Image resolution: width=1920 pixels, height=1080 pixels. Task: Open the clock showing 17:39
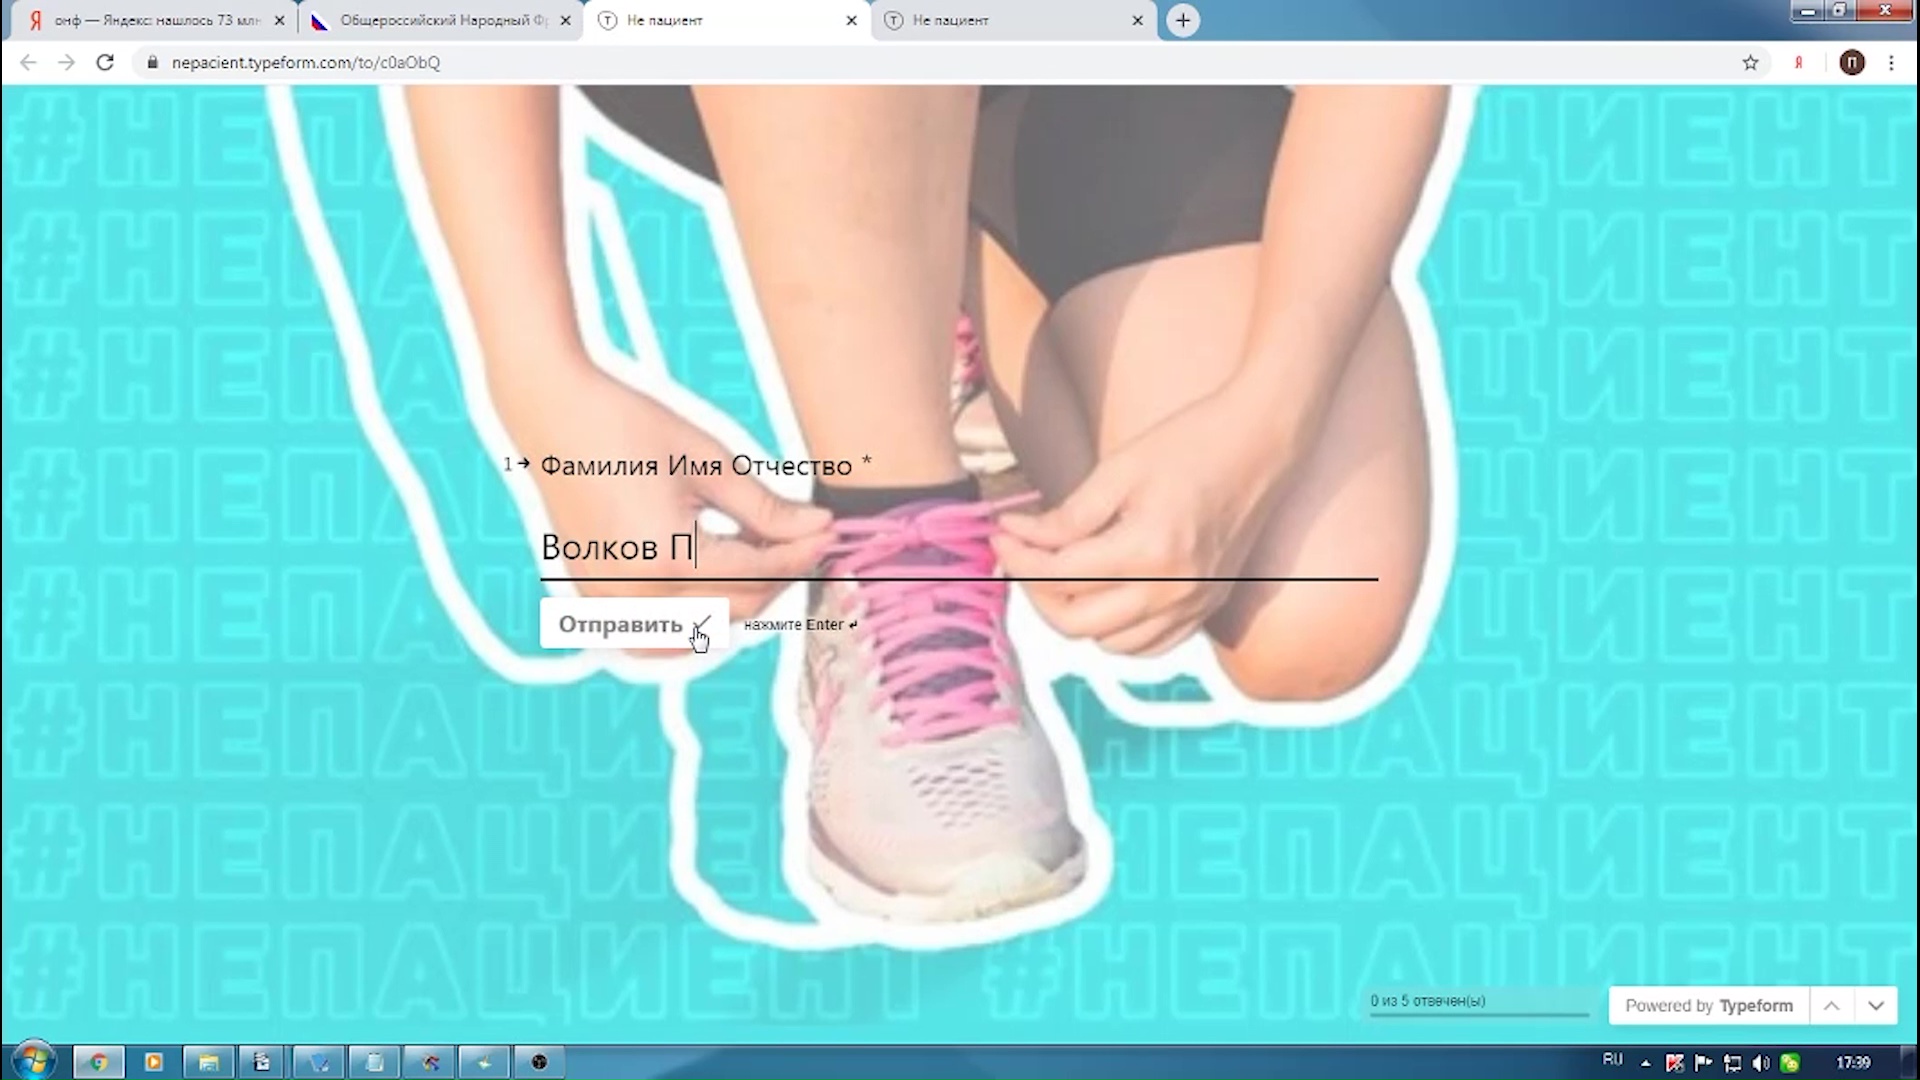(x=1853, y=1062)
